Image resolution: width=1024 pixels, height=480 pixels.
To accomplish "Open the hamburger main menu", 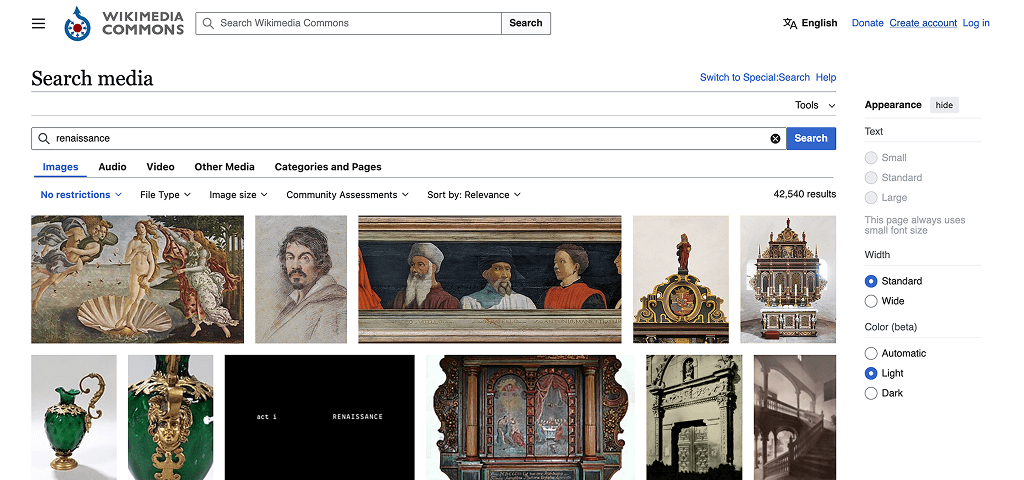I will (x=39, y=24).
